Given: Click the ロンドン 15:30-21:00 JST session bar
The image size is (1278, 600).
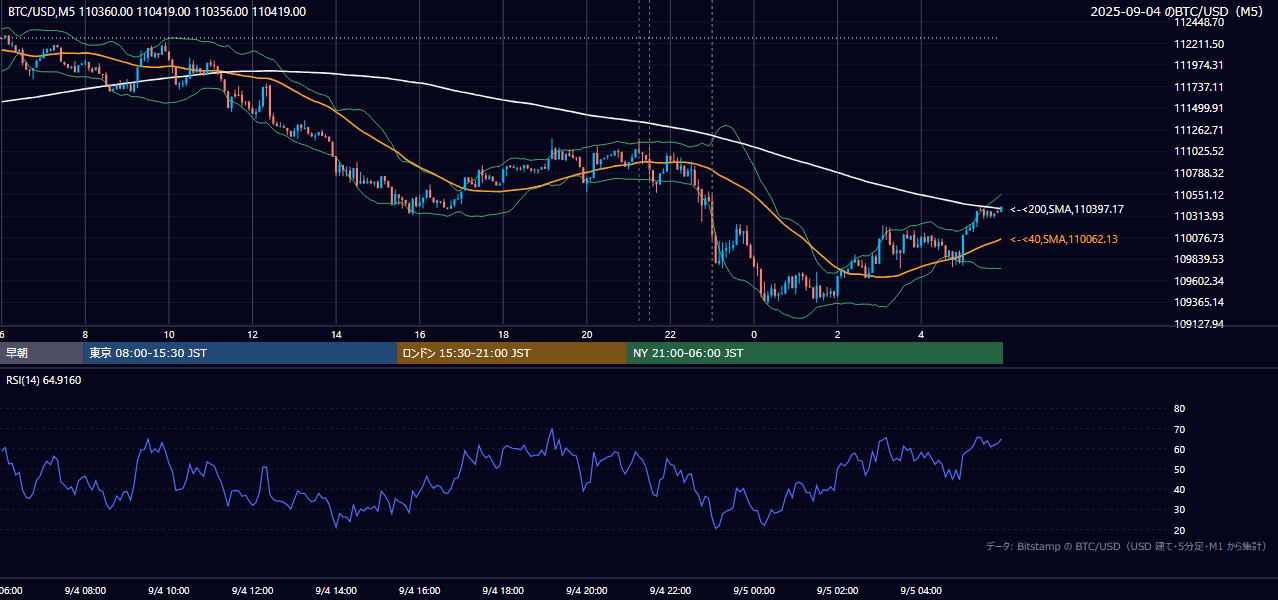Looking at the screenshot, I should 512,353.
